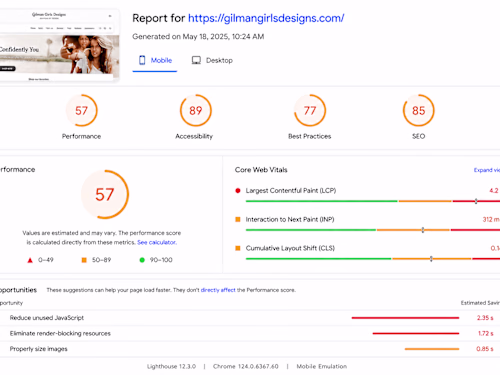The image size is (500, 375).
Task: Select the Performance score gauge 57
Action: (81, 110)
